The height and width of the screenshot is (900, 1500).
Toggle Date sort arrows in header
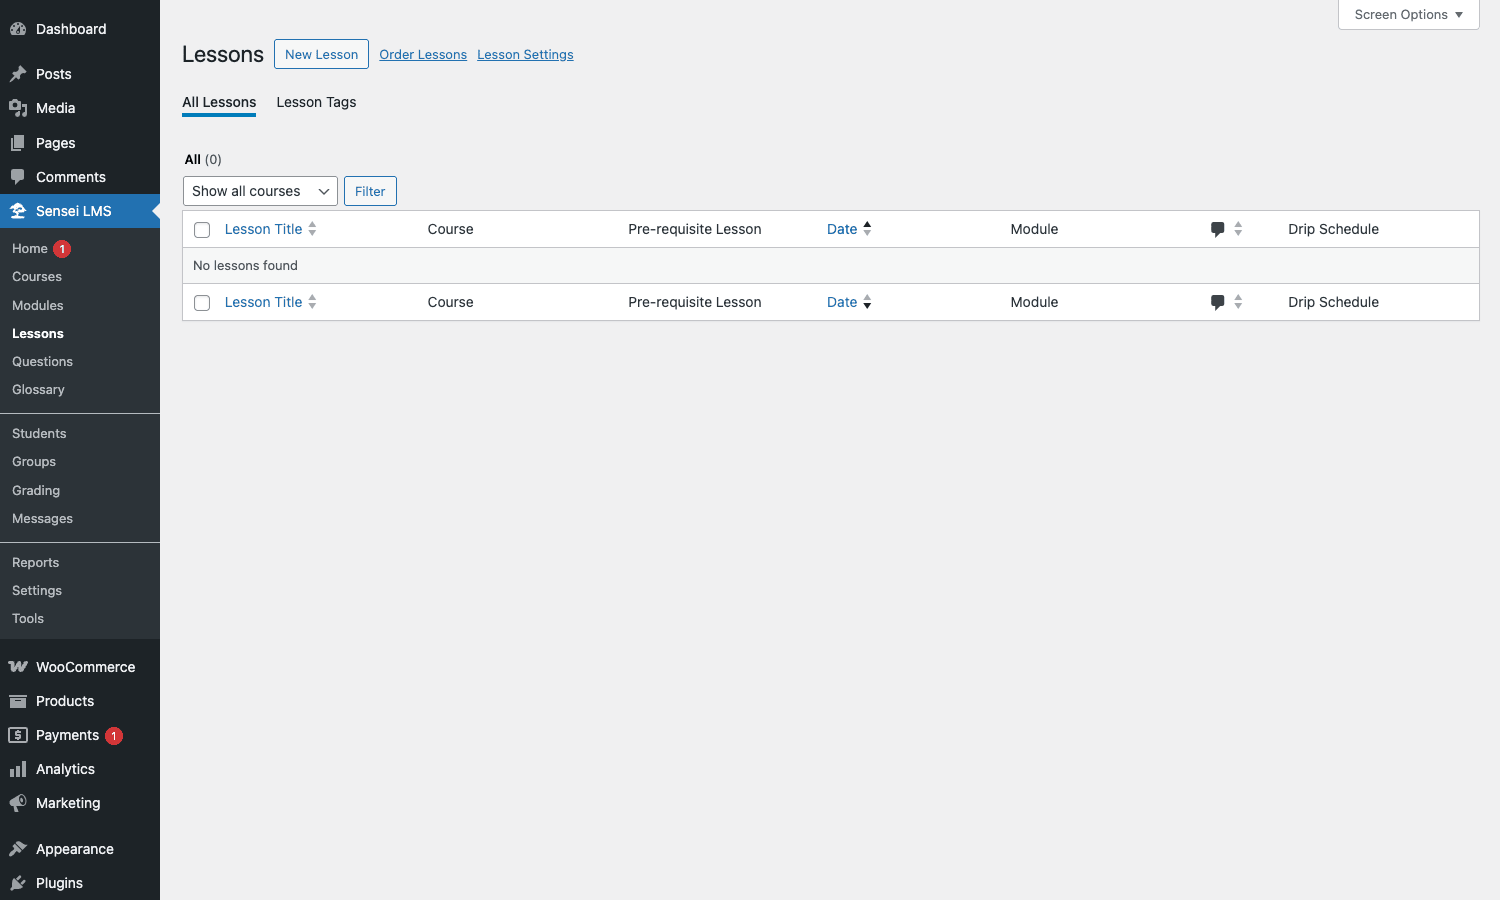coord(867,229)
